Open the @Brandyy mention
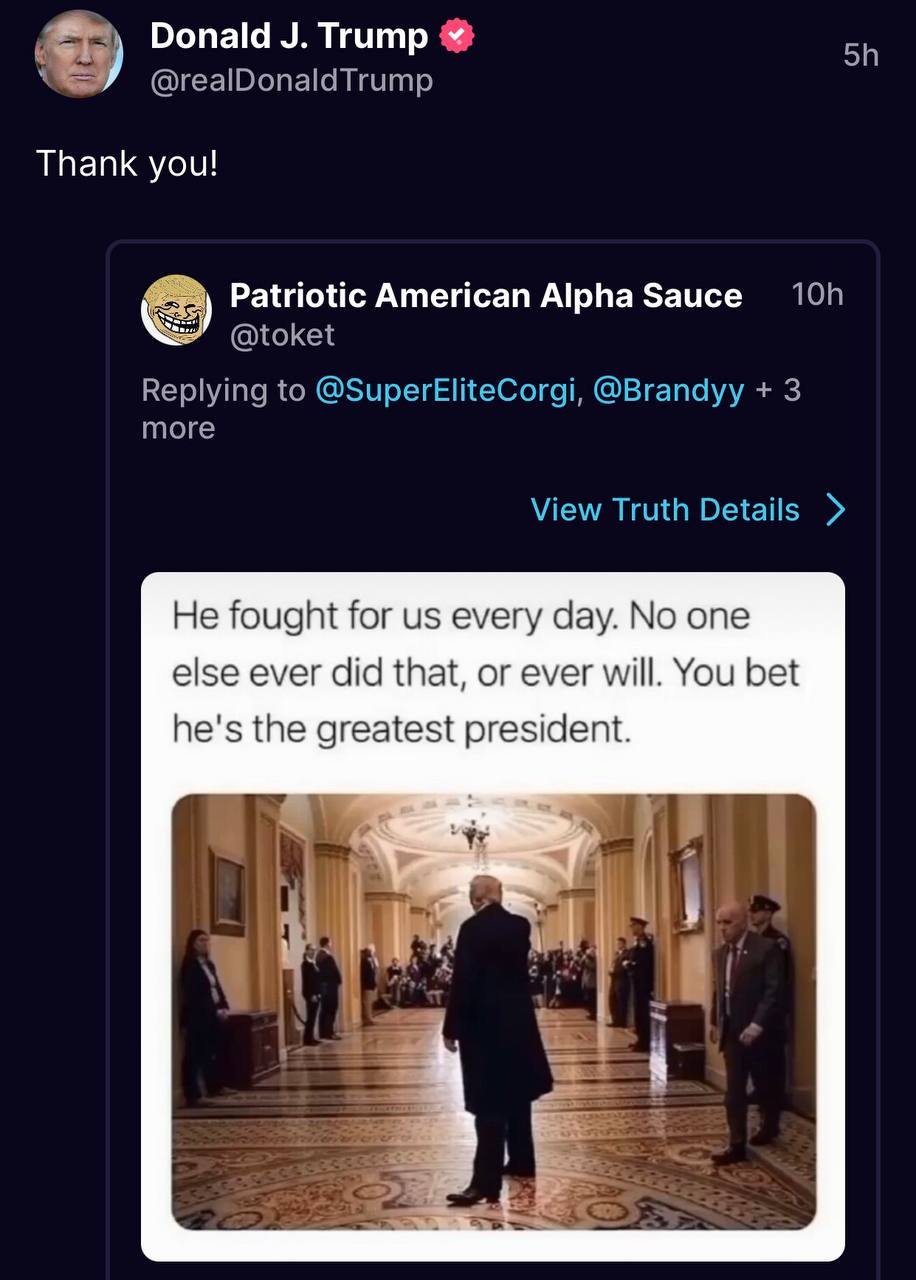This screenshot has height=1280, width=916. point(669,390)
